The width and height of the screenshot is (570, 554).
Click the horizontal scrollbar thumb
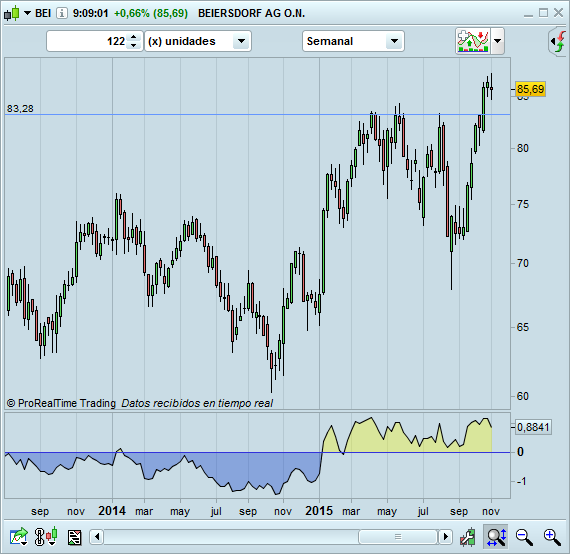[398, 537]
